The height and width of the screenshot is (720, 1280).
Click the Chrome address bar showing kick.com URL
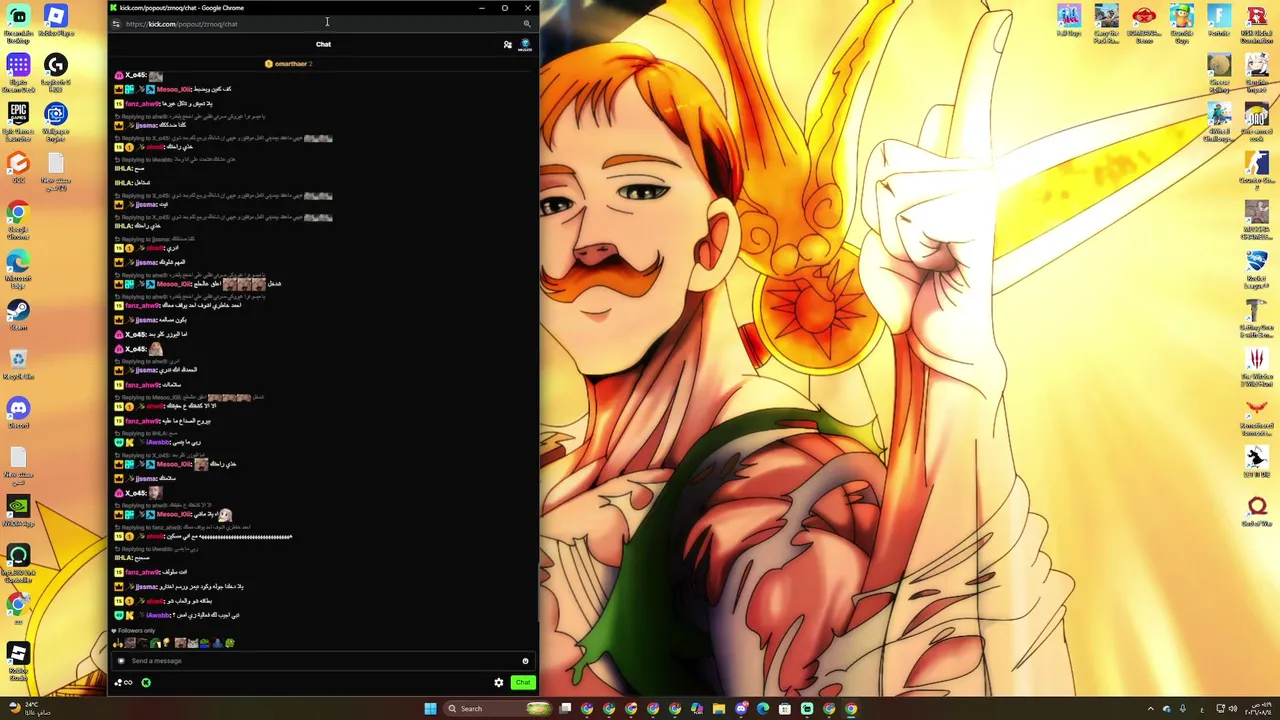click(320, 24)
